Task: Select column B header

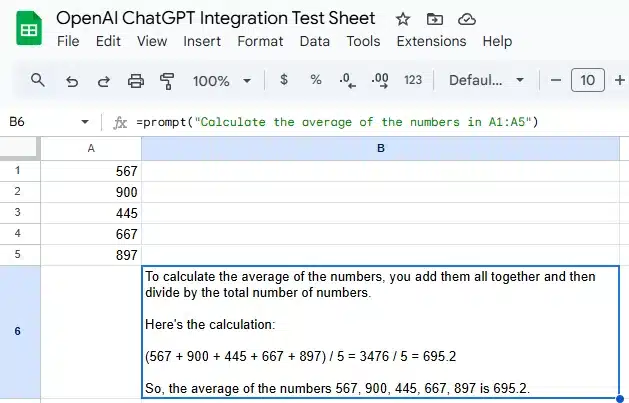Action: 380,148
